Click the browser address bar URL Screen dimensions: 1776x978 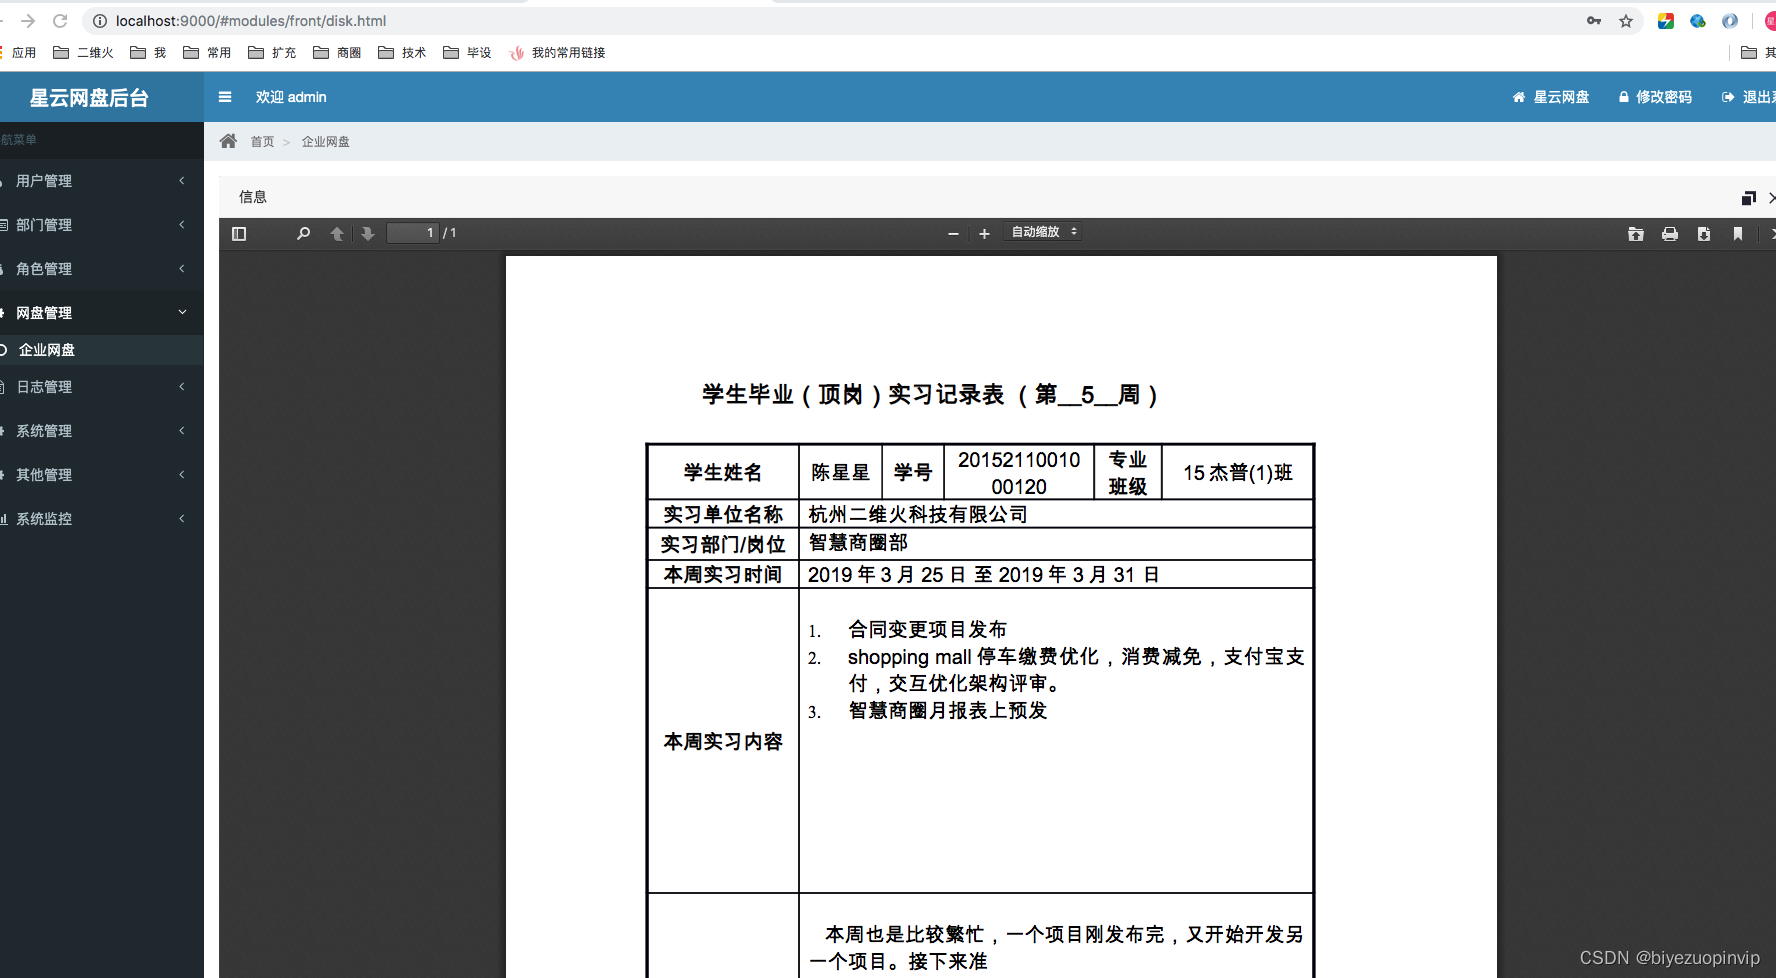[251, 21]
